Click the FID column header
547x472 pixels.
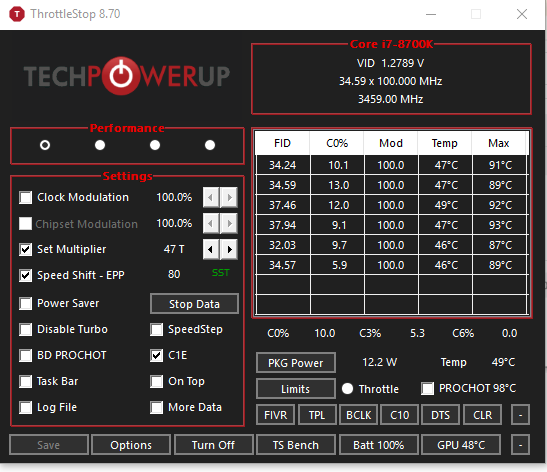pos(282,143)
